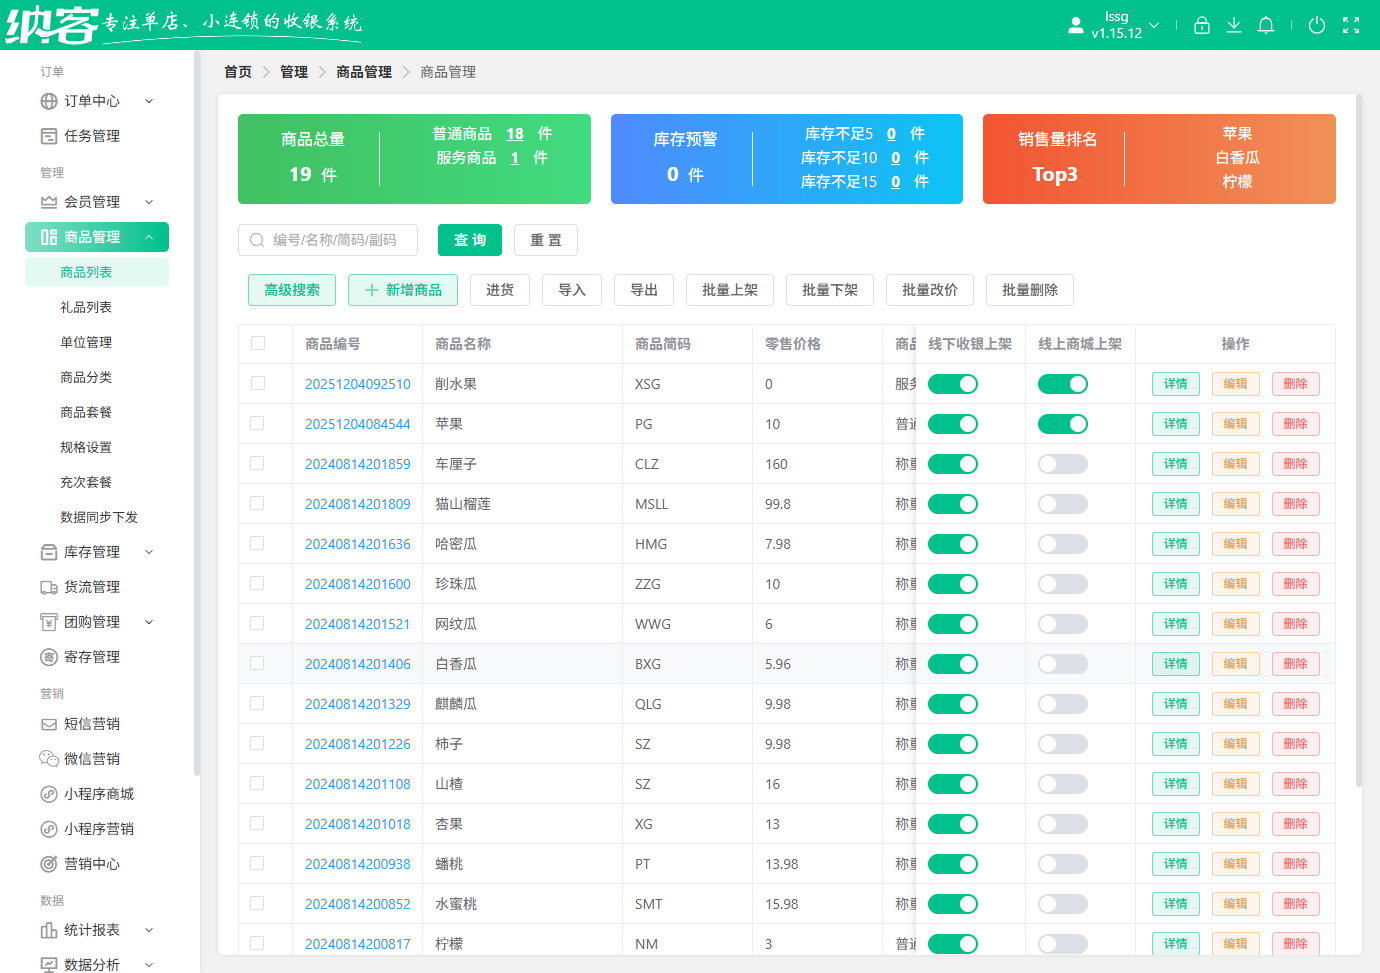
Task: Disable online mall listing for 苹果
Action: [1062, 423]
